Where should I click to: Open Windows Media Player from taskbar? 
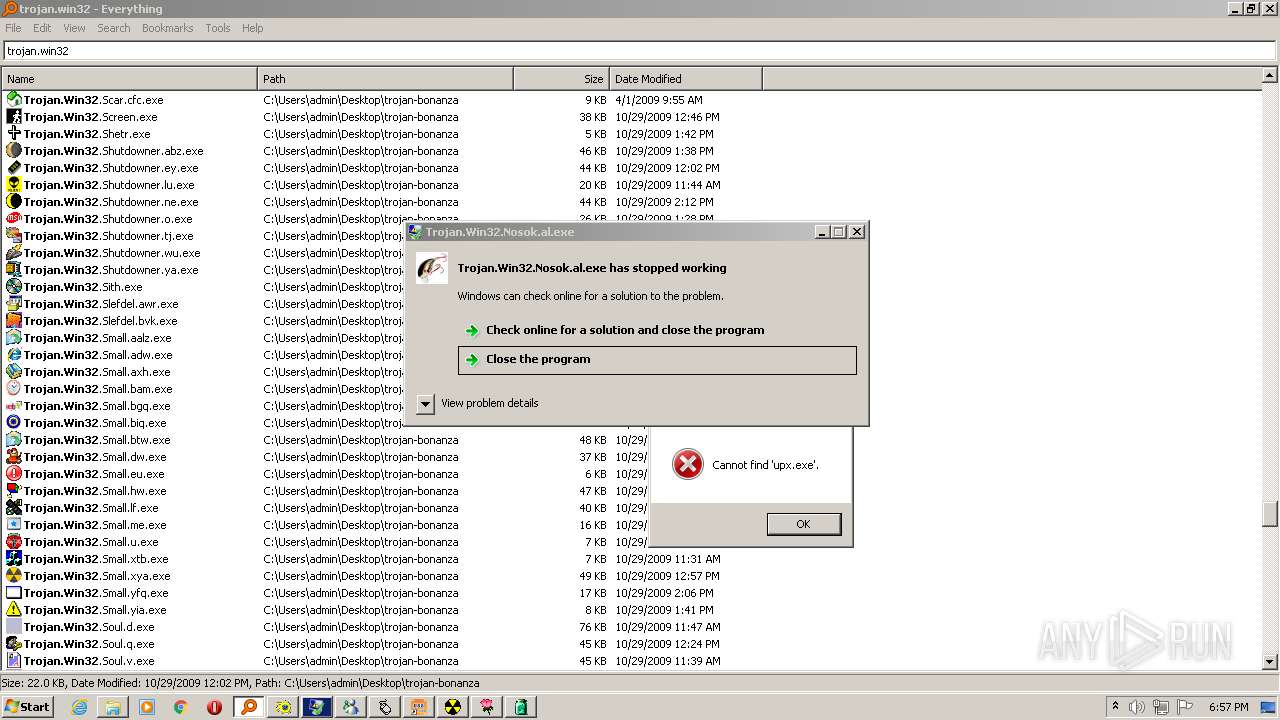click(147, 707)
